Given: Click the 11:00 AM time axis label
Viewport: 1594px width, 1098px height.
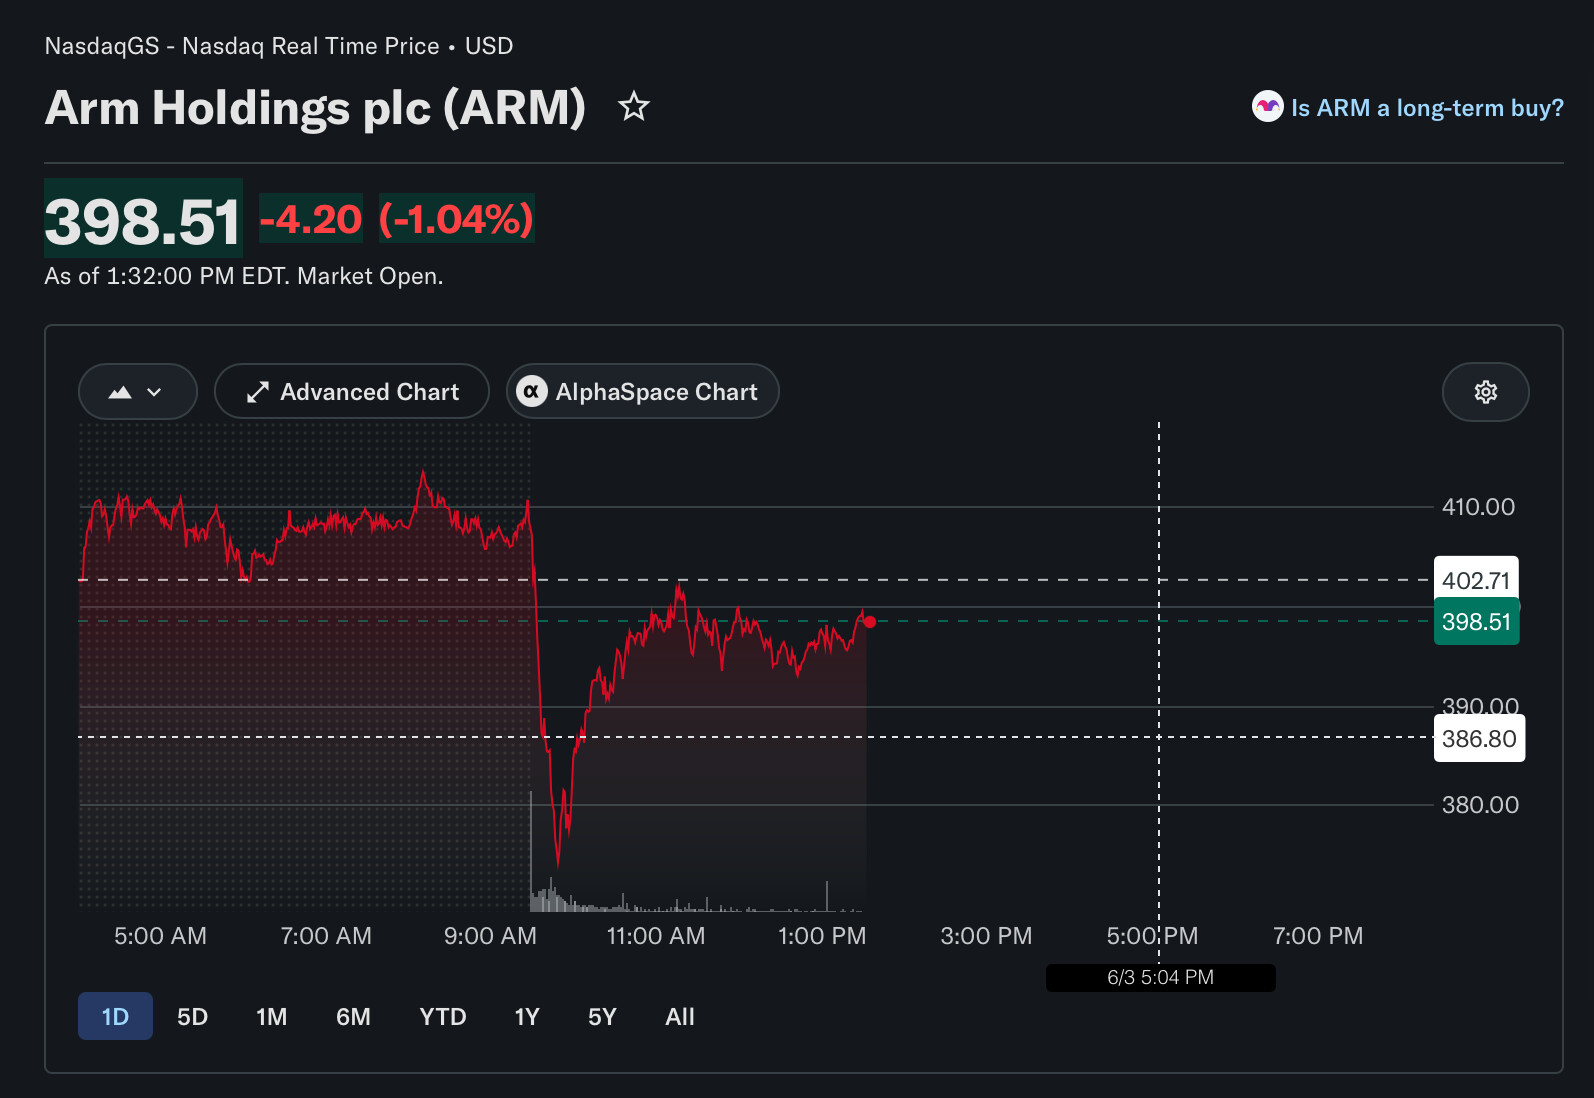Looking at the screenshot, I should [x=656, y=936].
